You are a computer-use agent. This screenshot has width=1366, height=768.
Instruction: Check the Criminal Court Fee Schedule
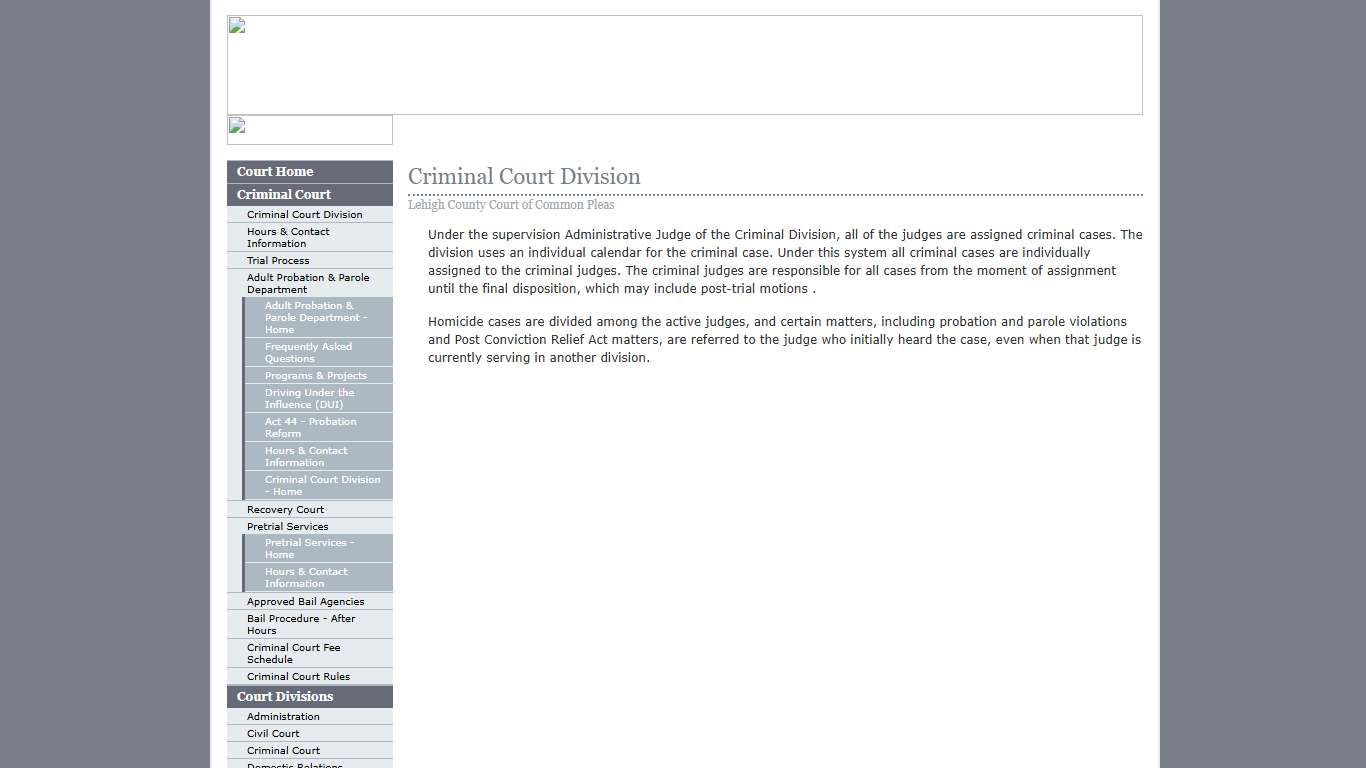[294, 653]
